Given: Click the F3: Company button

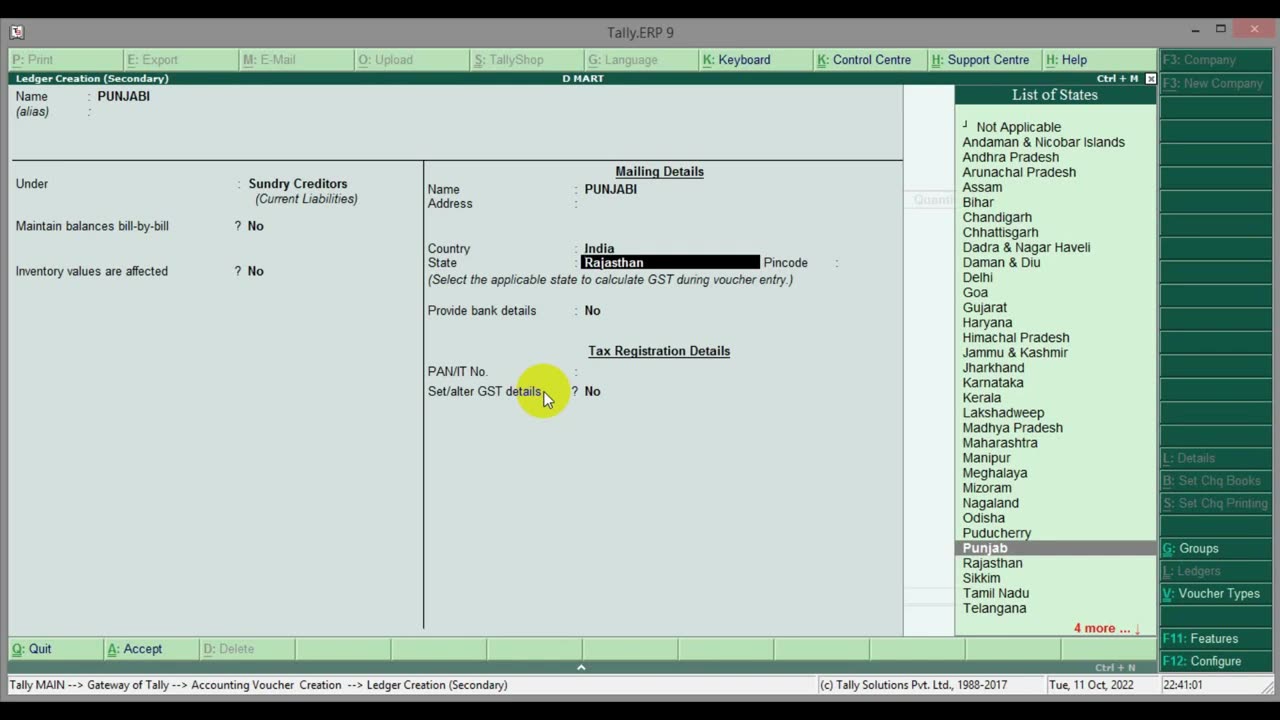Looking at the screenshot, I should (1216, 60).
